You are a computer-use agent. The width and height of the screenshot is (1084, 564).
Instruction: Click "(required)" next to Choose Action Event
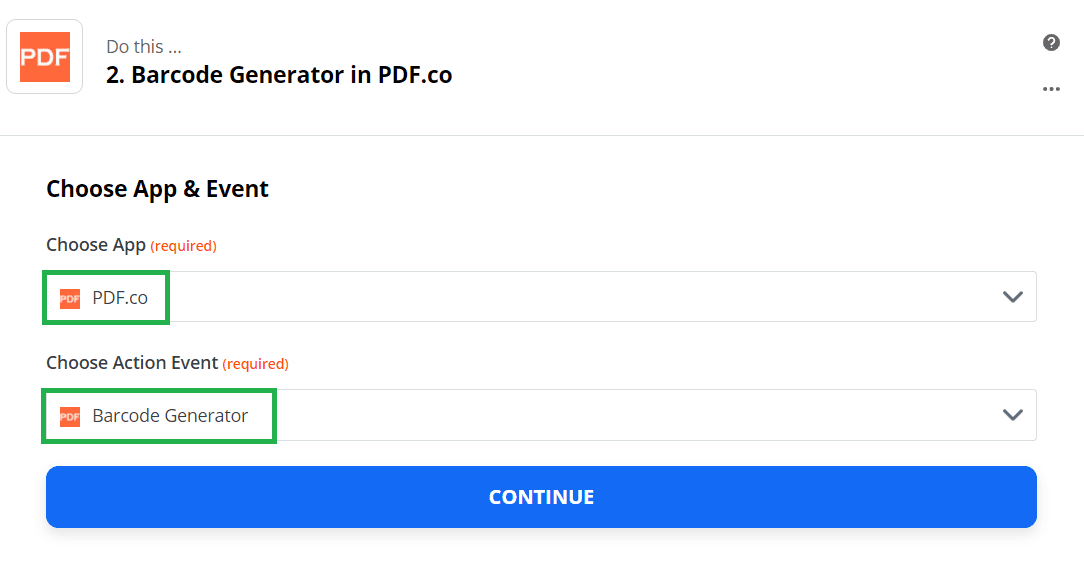(x=256, y=364)
